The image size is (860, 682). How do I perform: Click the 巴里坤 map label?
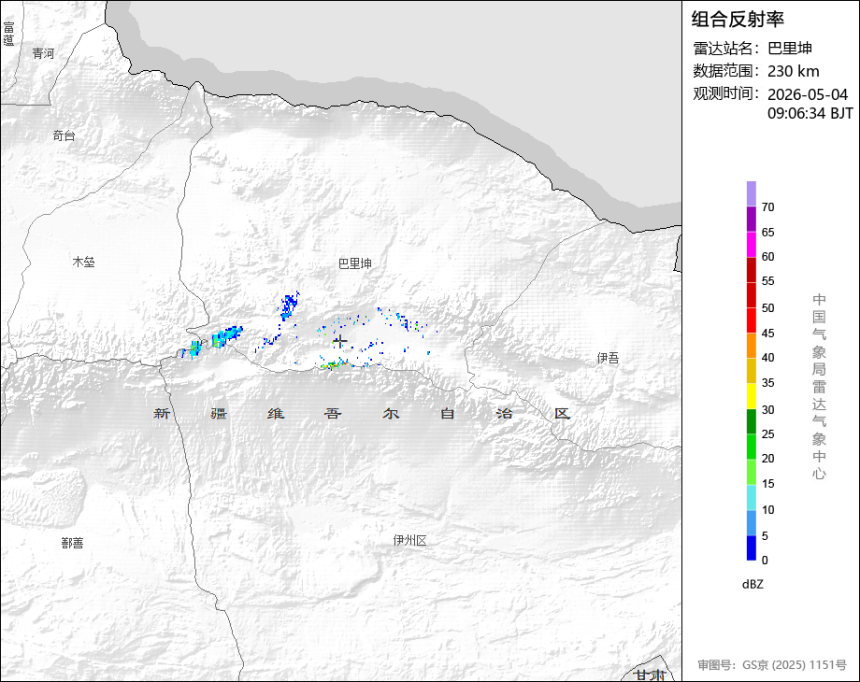tap(355, 264)
